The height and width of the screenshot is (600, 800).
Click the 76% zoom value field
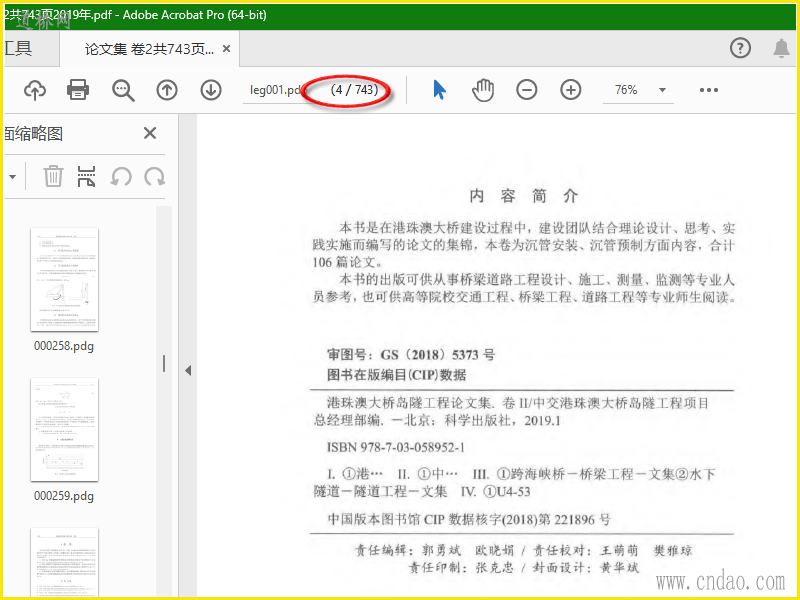pyautogui.click(x=626, y=90)
